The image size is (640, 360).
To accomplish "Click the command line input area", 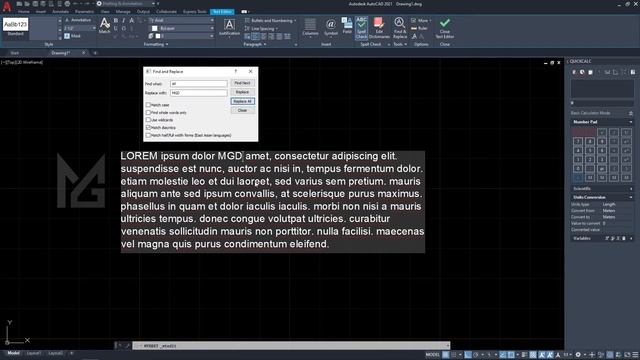I will (x=291, y=345).
